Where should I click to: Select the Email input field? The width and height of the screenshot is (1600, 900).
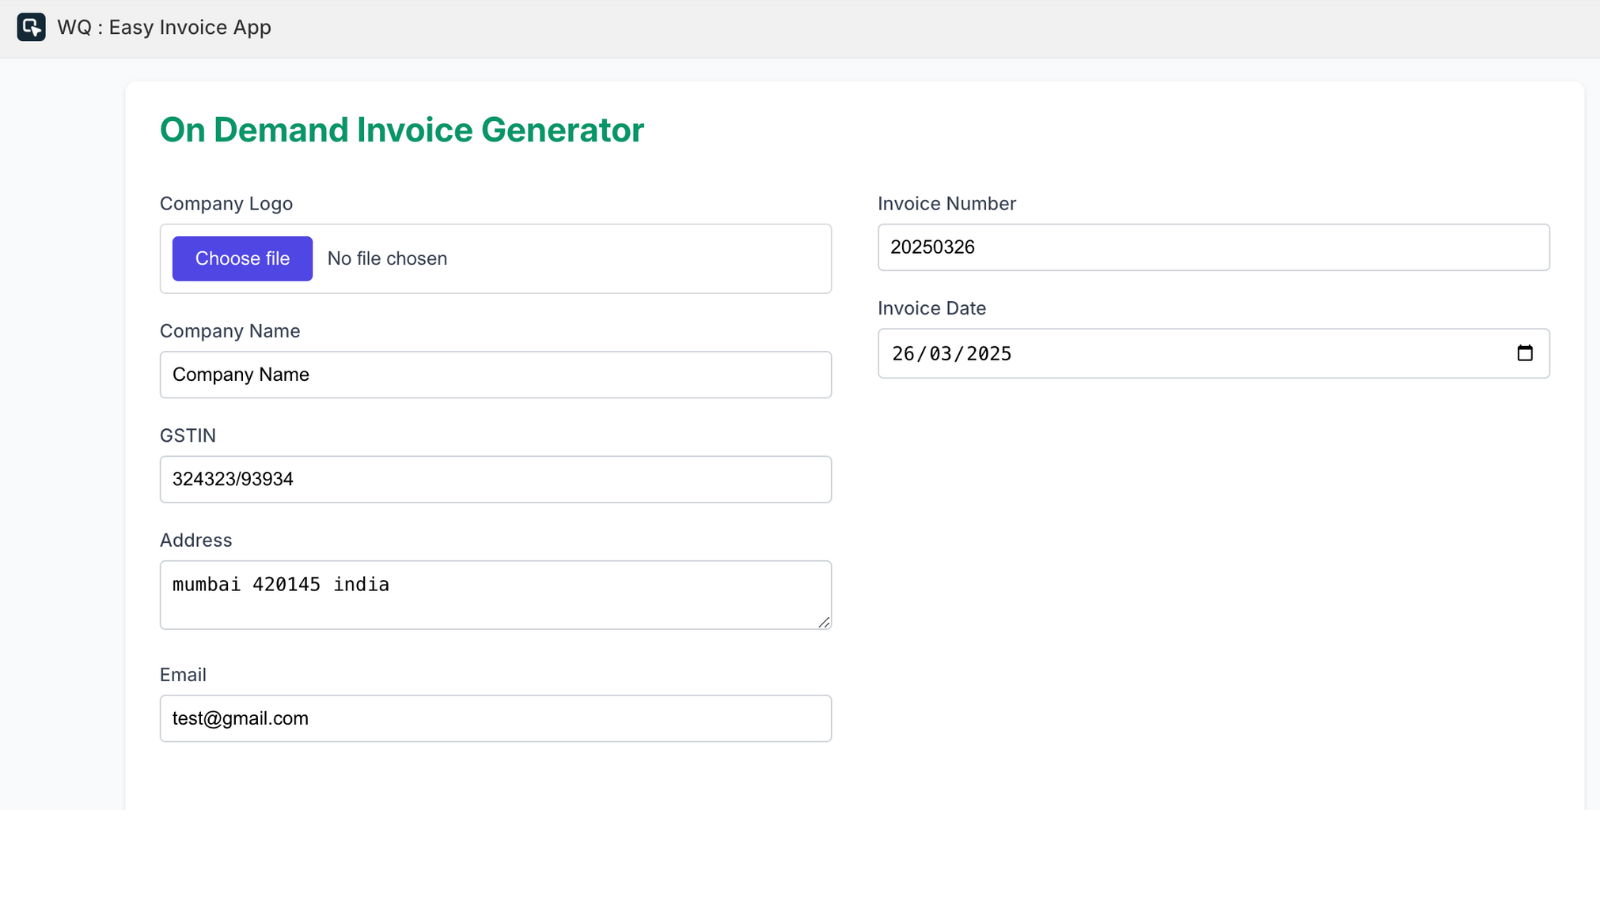pos(496,719)
